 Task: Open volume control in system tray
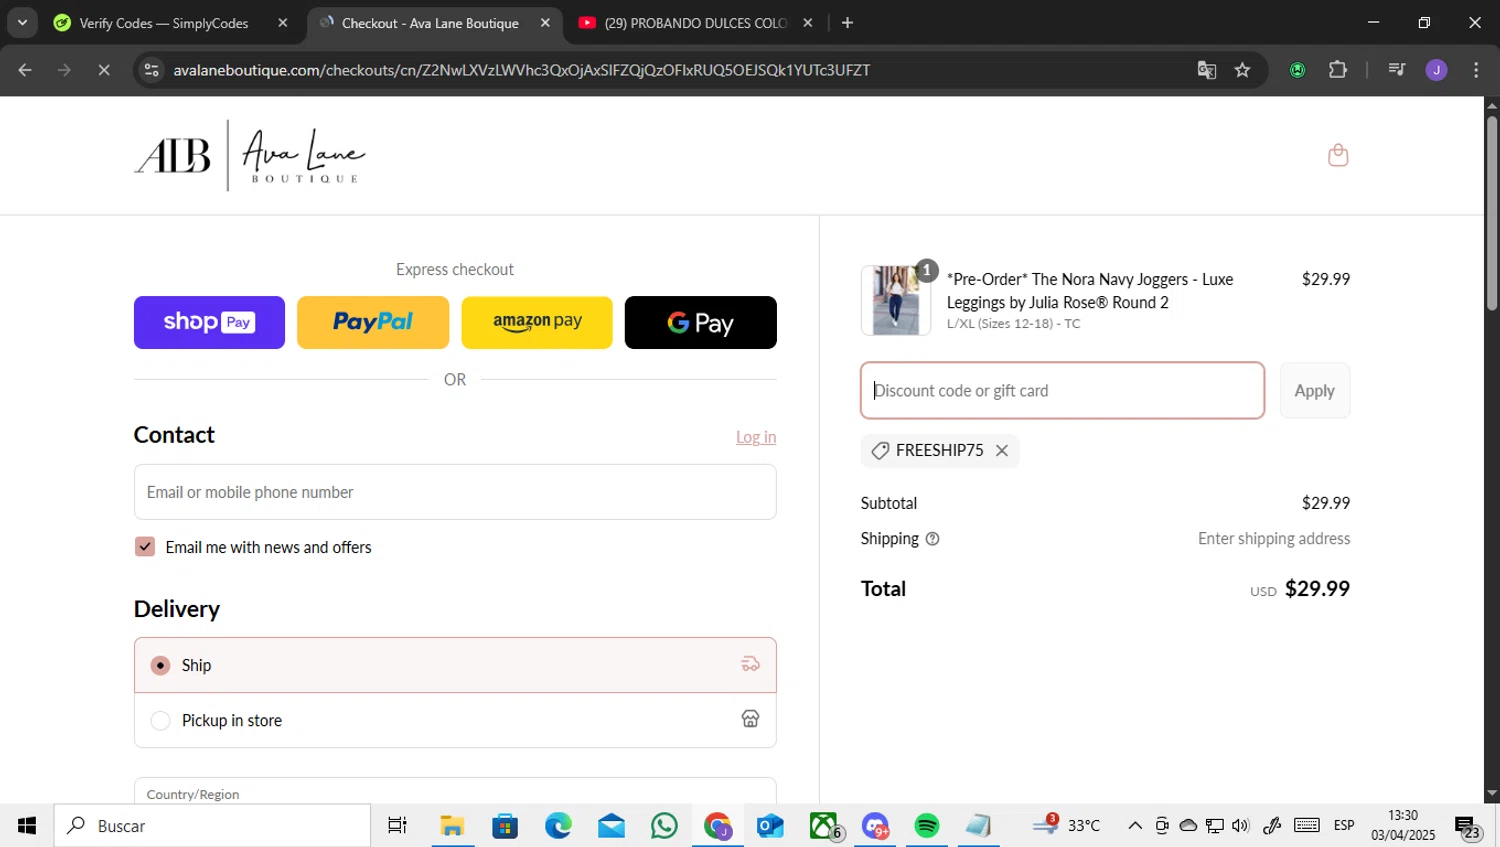1241,826
